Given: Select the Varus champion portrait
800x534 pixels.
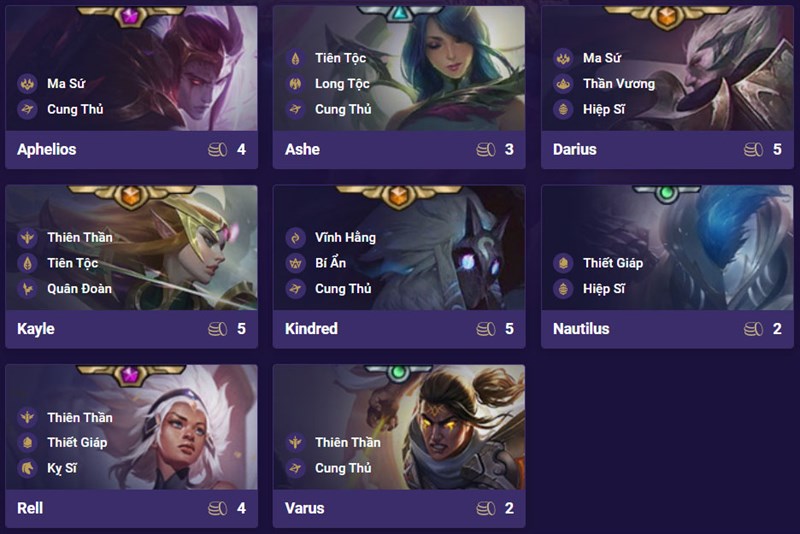Looking at the screenshot, I should 399,427.
